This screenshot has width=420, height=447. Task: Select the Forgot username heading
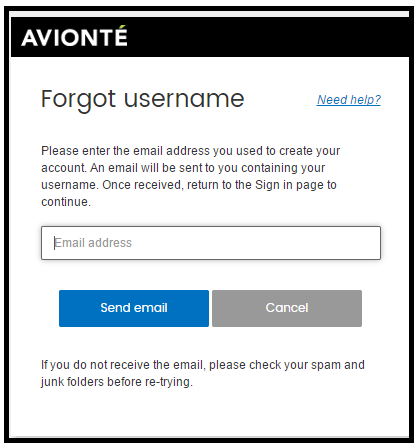[143, 99]
